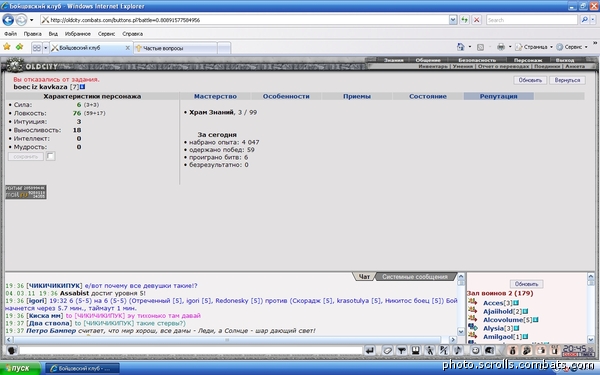Click into the Search box in toolbar
This screenshot has height=375, width=600.
(x=532, y=20)
